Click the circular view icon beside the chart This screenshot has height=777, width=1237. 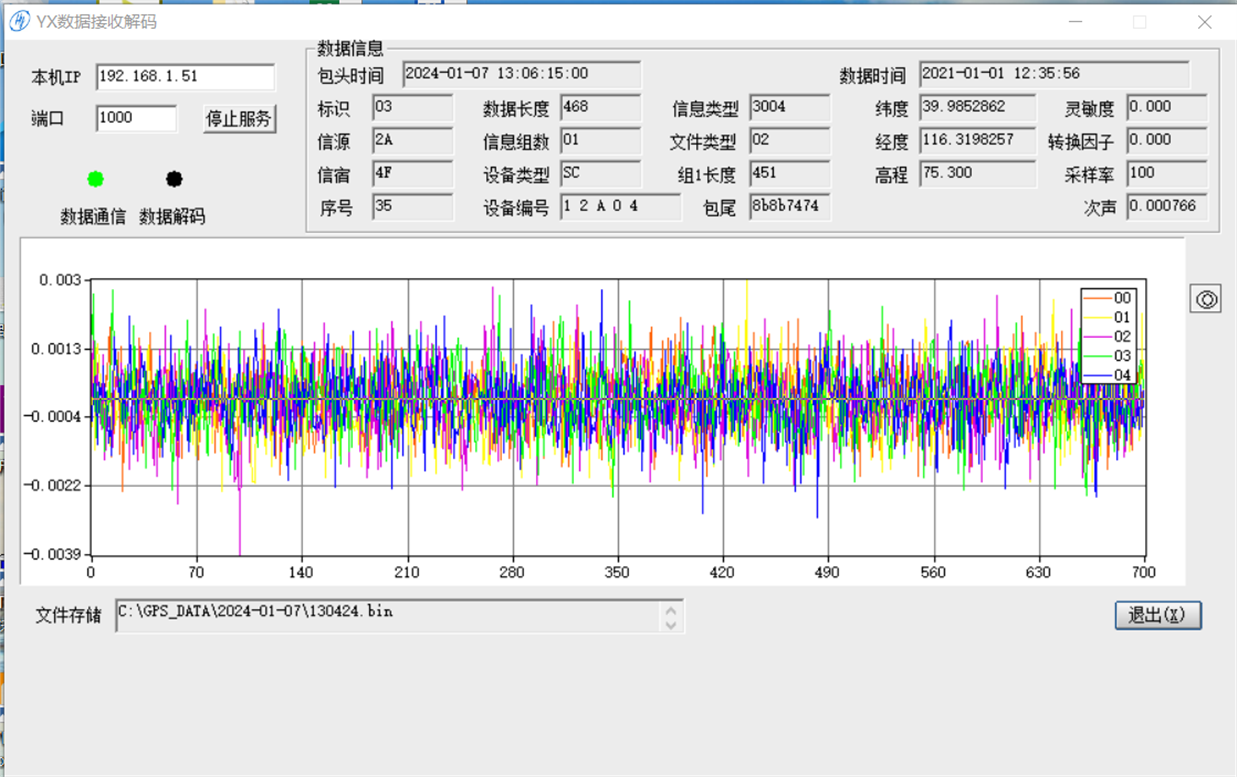(1206, 299)
